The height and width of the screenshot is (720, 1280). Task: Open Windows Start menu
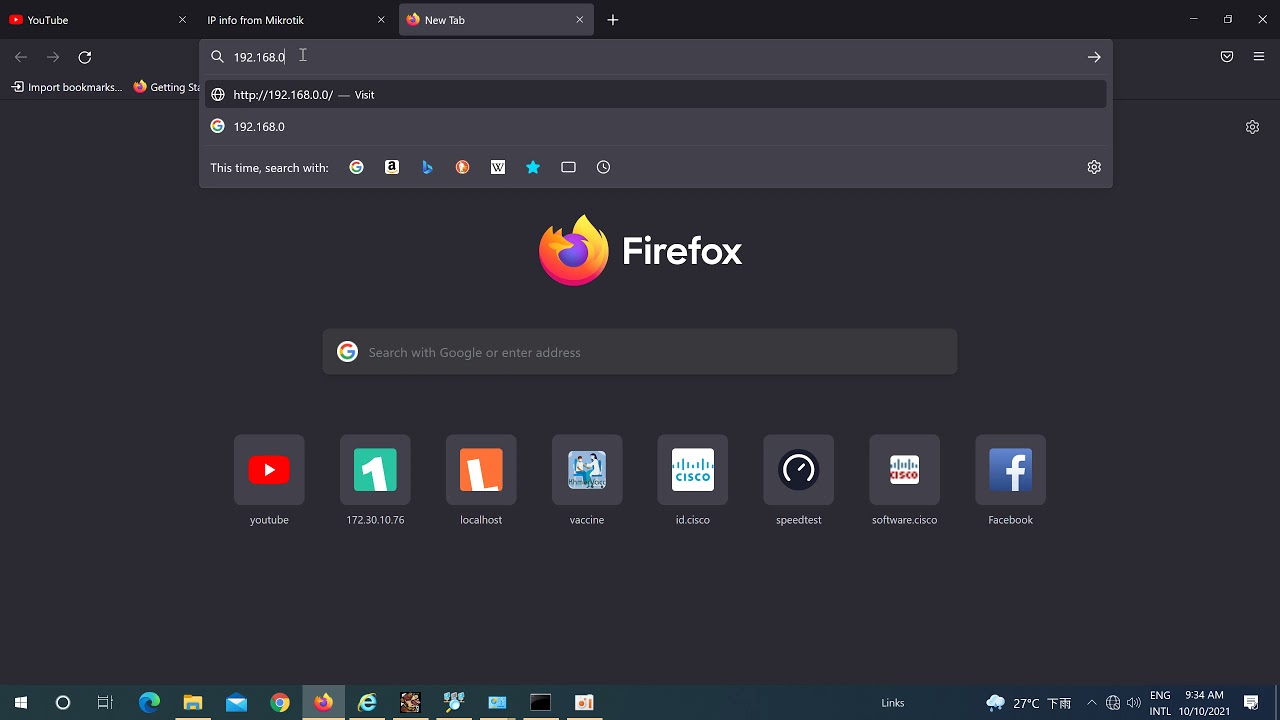[20, 703]
